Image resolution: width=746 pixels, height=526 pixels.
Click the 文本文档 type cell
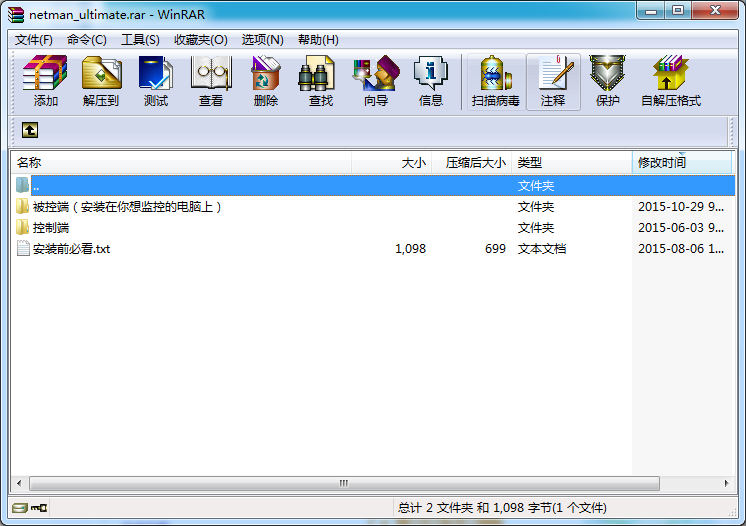click(542, 249)
